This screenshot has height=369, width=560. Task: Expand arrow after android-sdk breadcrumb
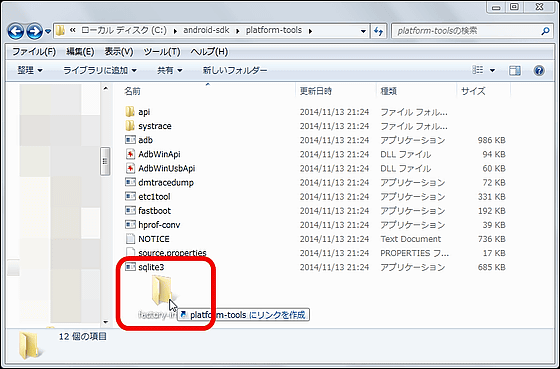(x=238, y=31)
